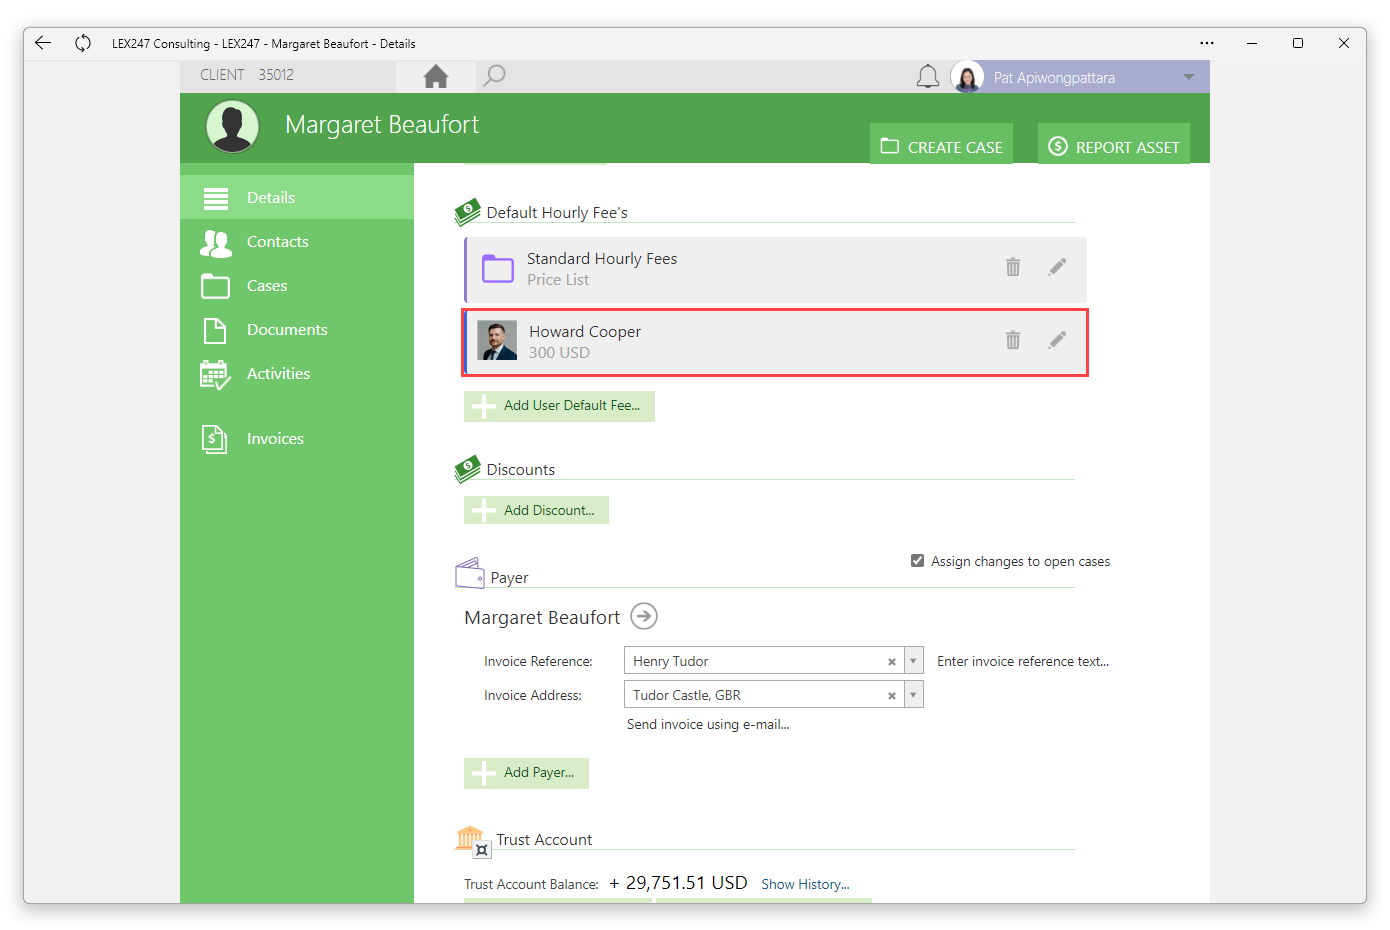Edit the Standard Hourly Fees entry
The width and height of the screenshot is (1390, 930).
(1057, 267)
